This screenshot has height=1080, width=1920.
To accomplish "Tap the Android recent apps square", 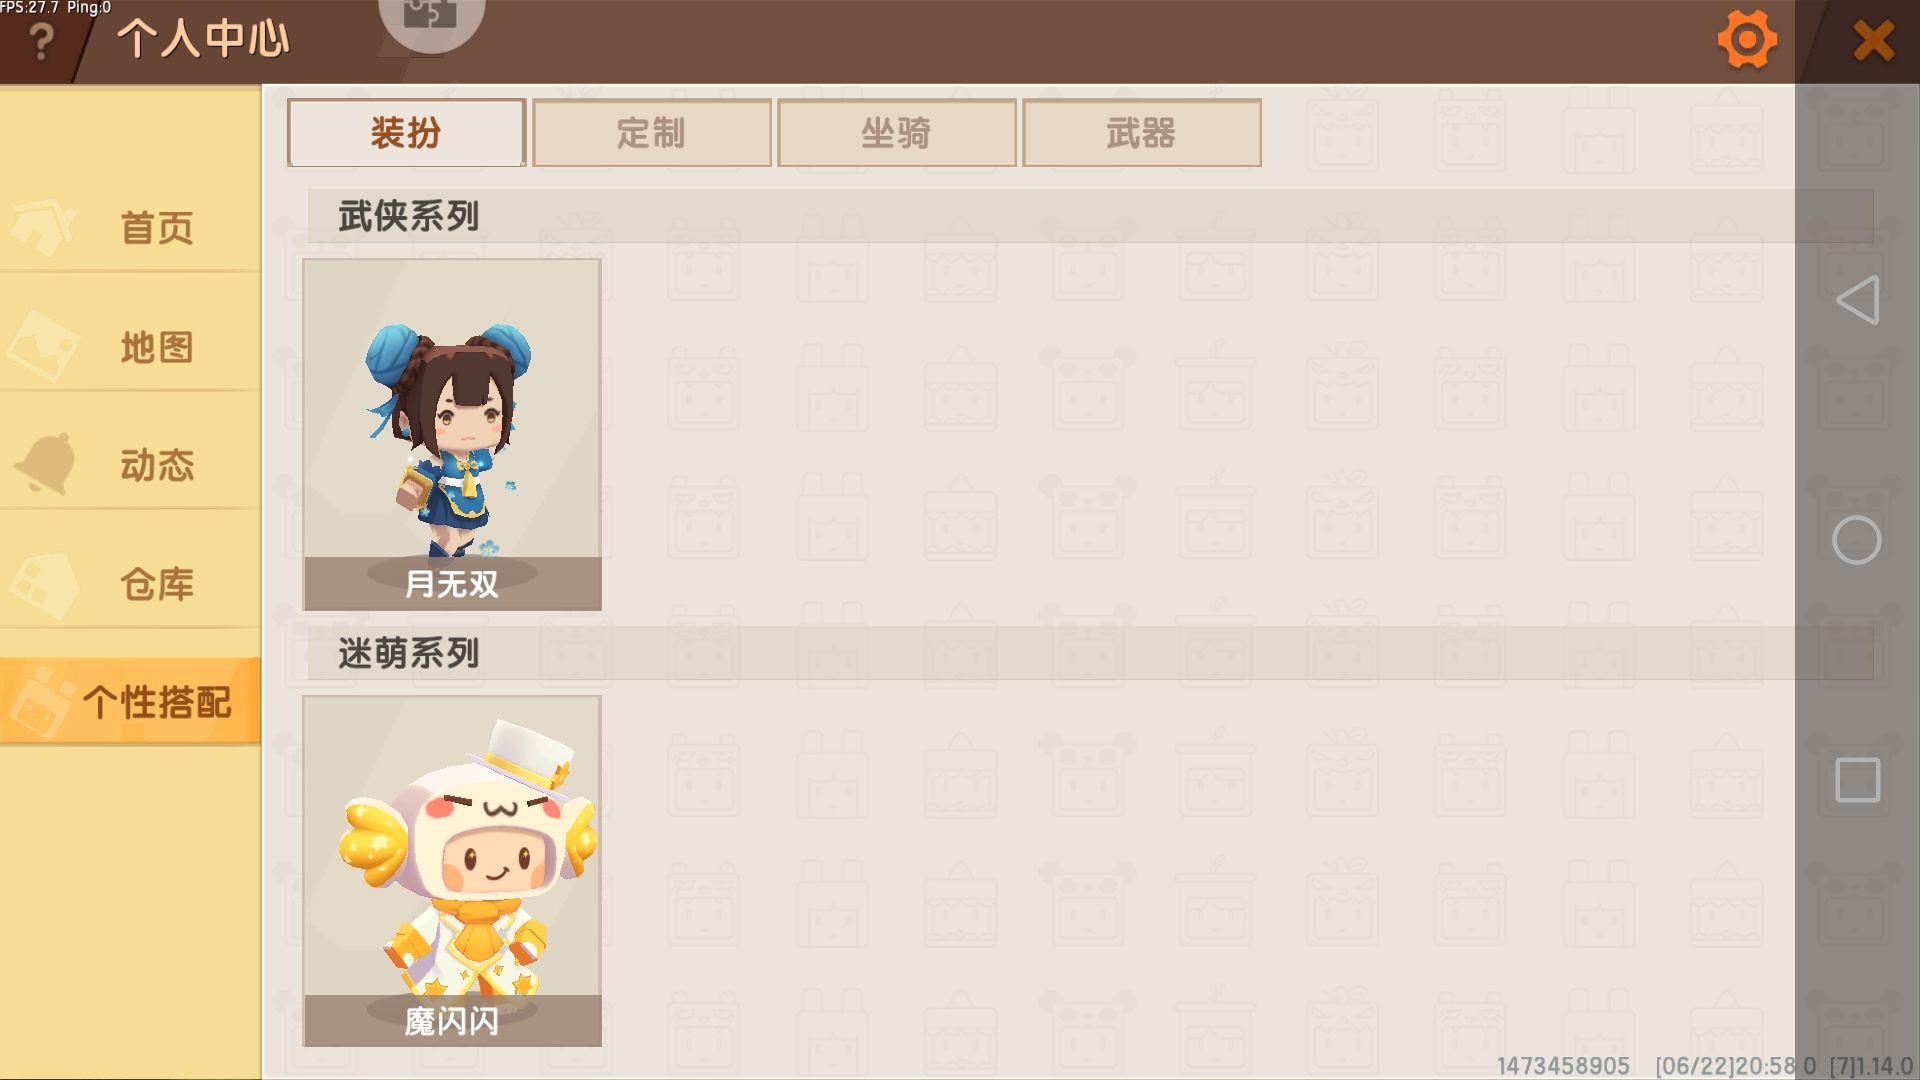I will click(1858, 780).
